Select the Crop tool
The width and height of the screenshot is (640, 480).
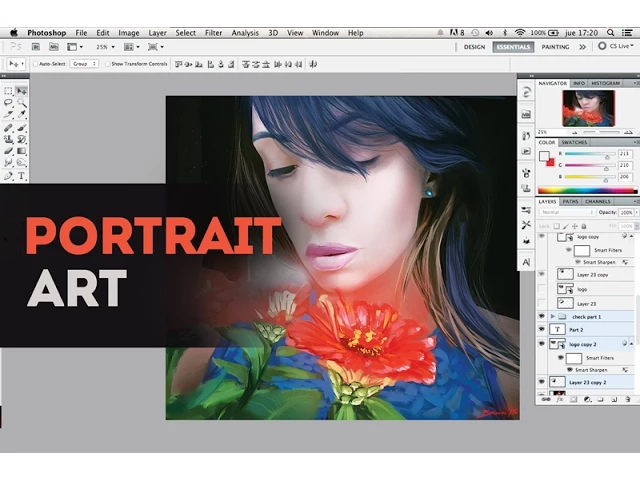click(8, 114)
